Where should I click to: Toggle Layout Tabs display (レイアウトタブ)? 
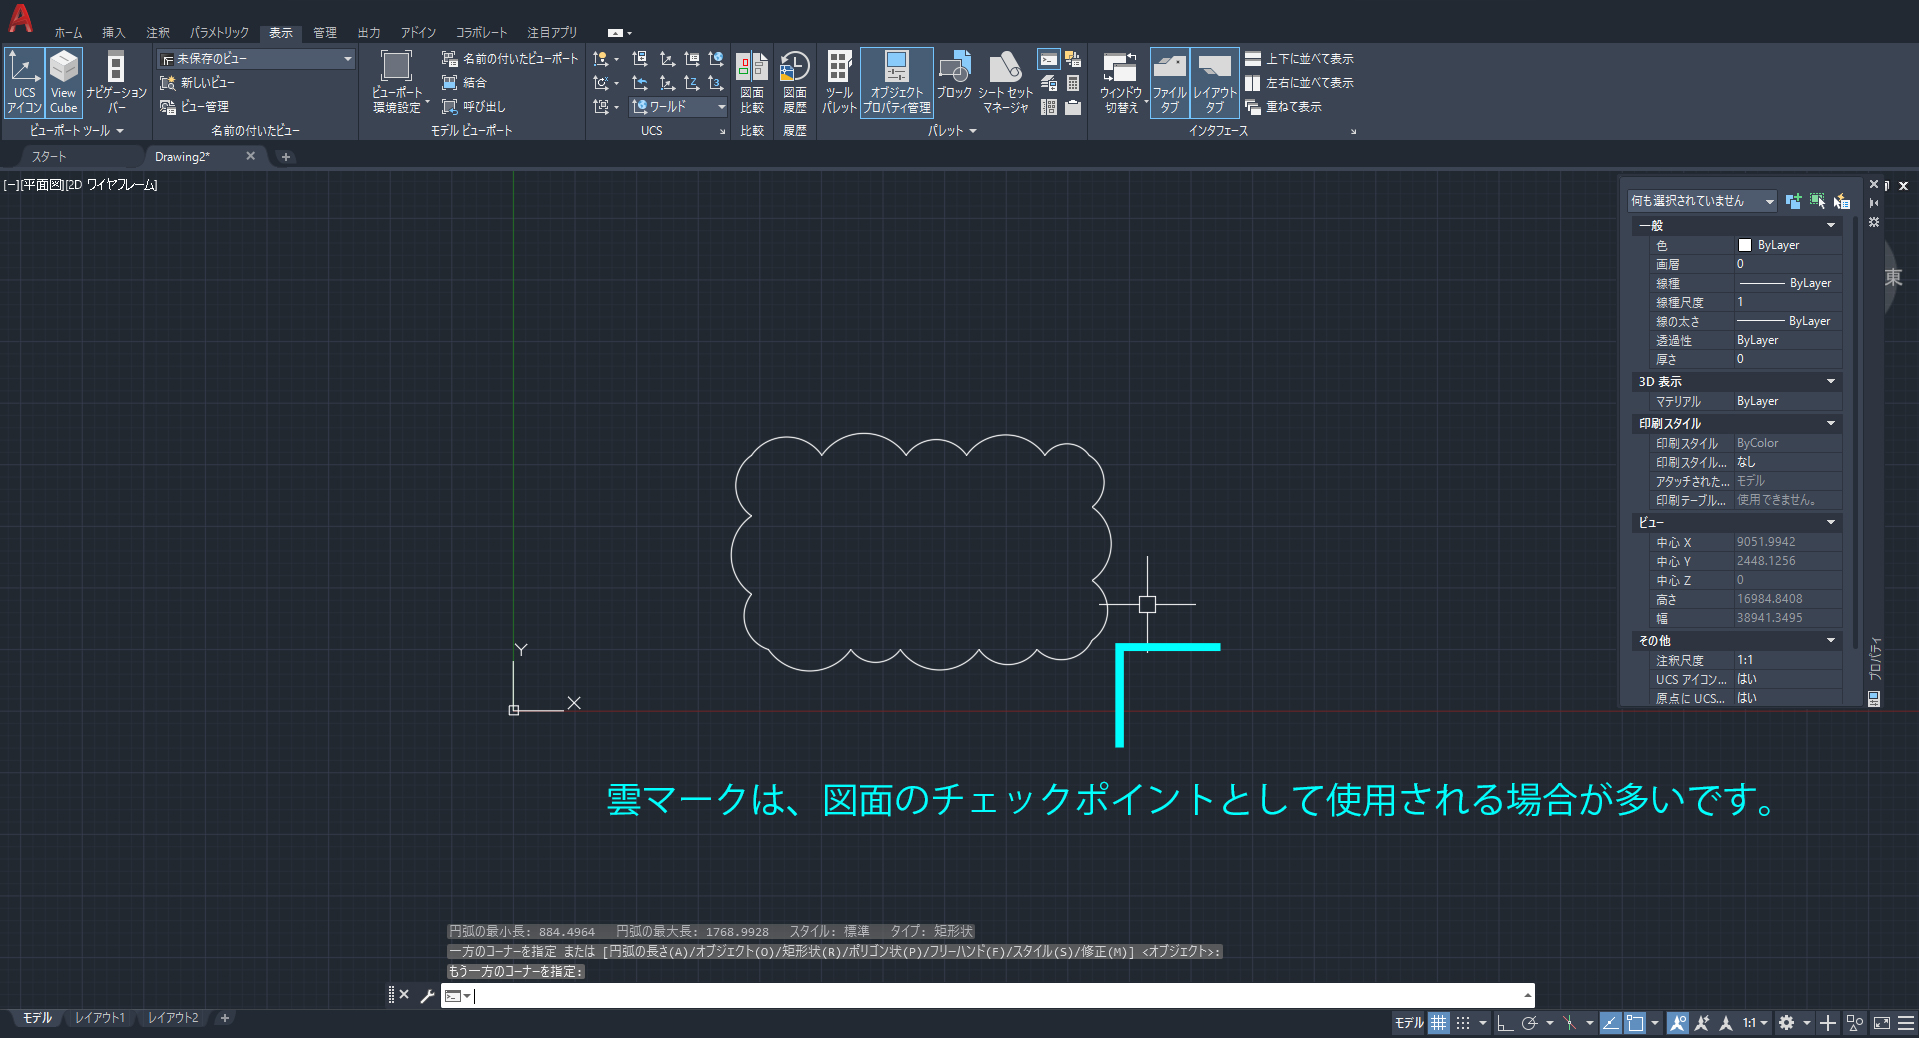[x=1214, y=82]
